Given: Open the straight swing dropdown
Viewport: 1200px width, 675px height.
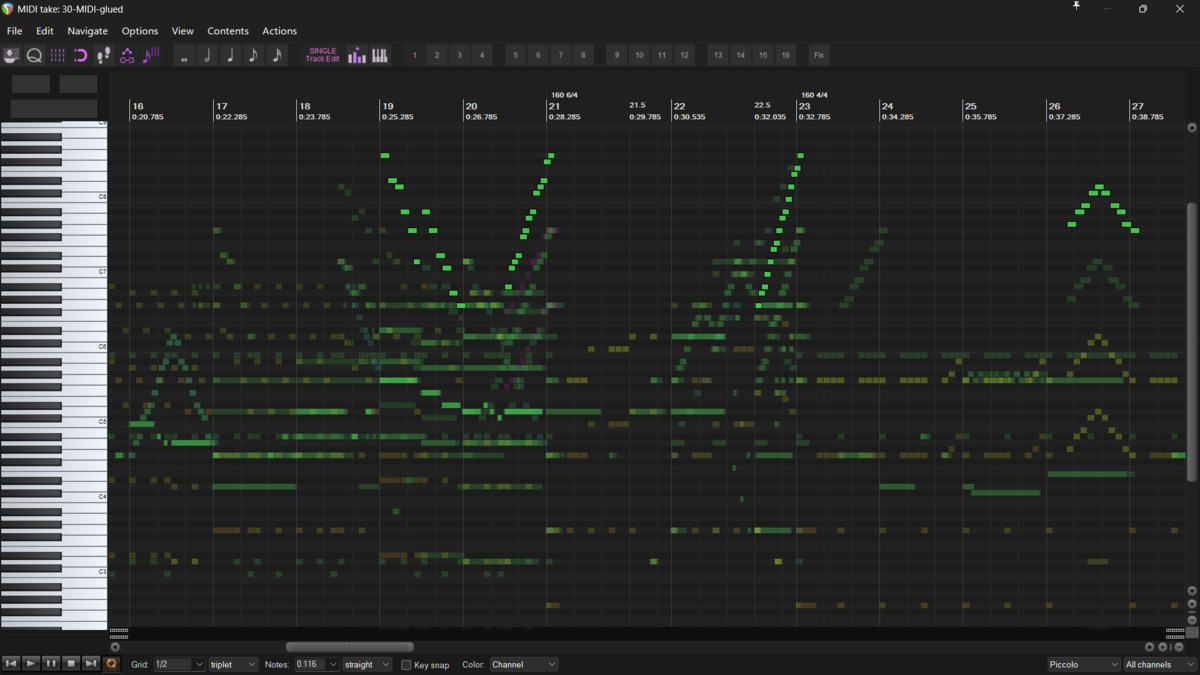Looking at the screenshot, I should (x=367, y=665).
